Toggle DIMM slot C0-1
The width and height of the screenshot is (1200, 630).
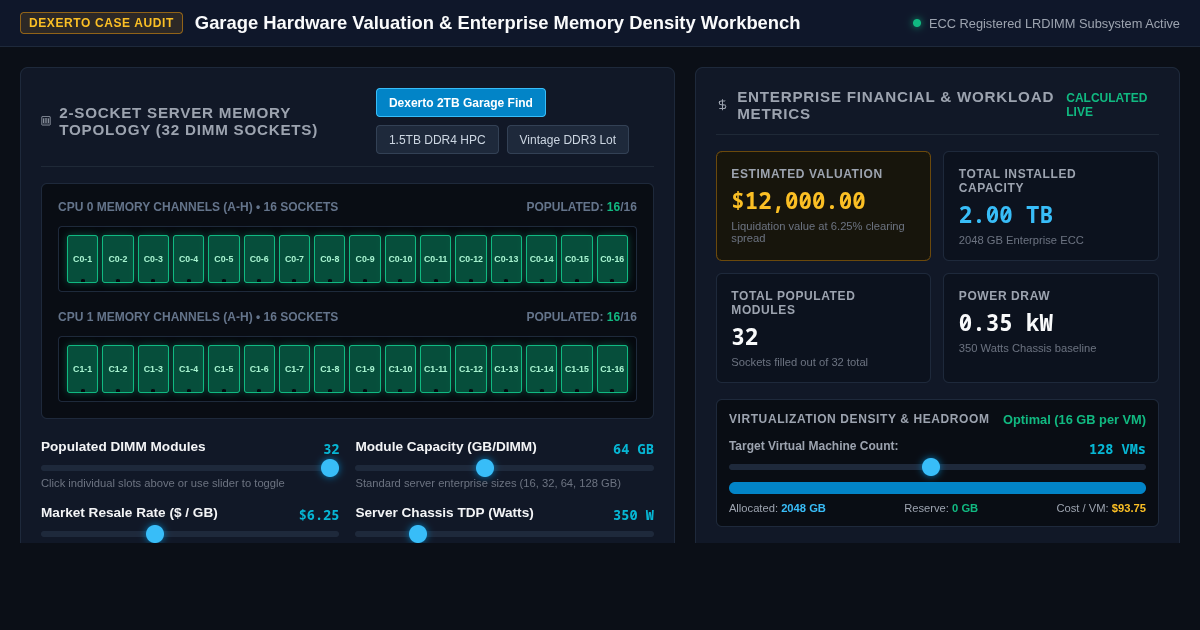point(83,259)
